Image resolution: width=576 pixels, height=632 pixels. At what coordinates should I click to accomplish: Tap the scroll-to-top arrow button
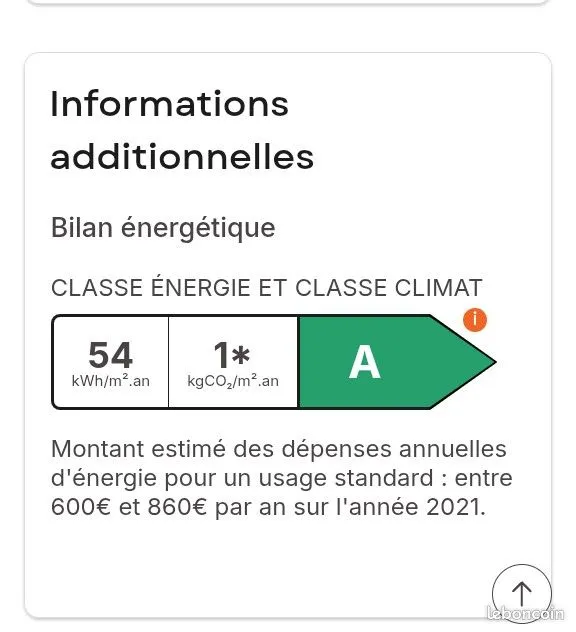click(x=522, y=593)
